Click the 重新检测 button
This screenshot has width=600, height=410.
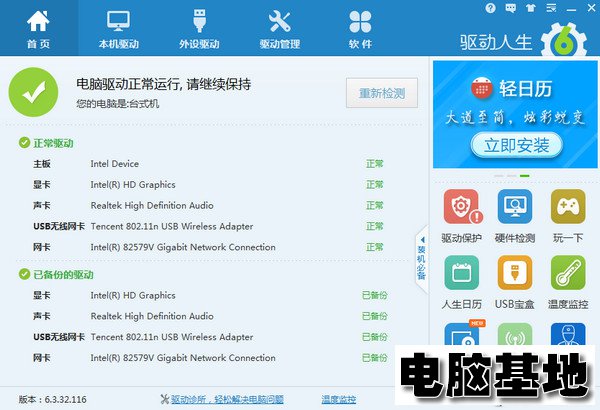tap(382, 93)
